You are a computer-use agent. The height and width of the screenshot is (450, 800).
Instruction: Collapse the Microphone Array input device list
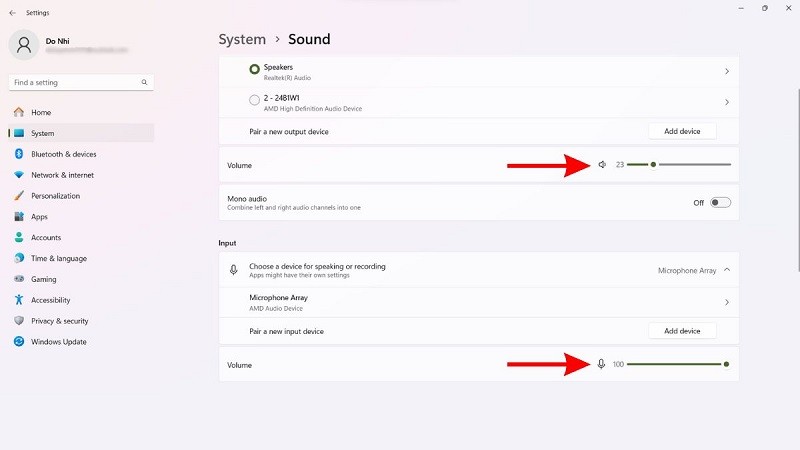coord(726,270)
